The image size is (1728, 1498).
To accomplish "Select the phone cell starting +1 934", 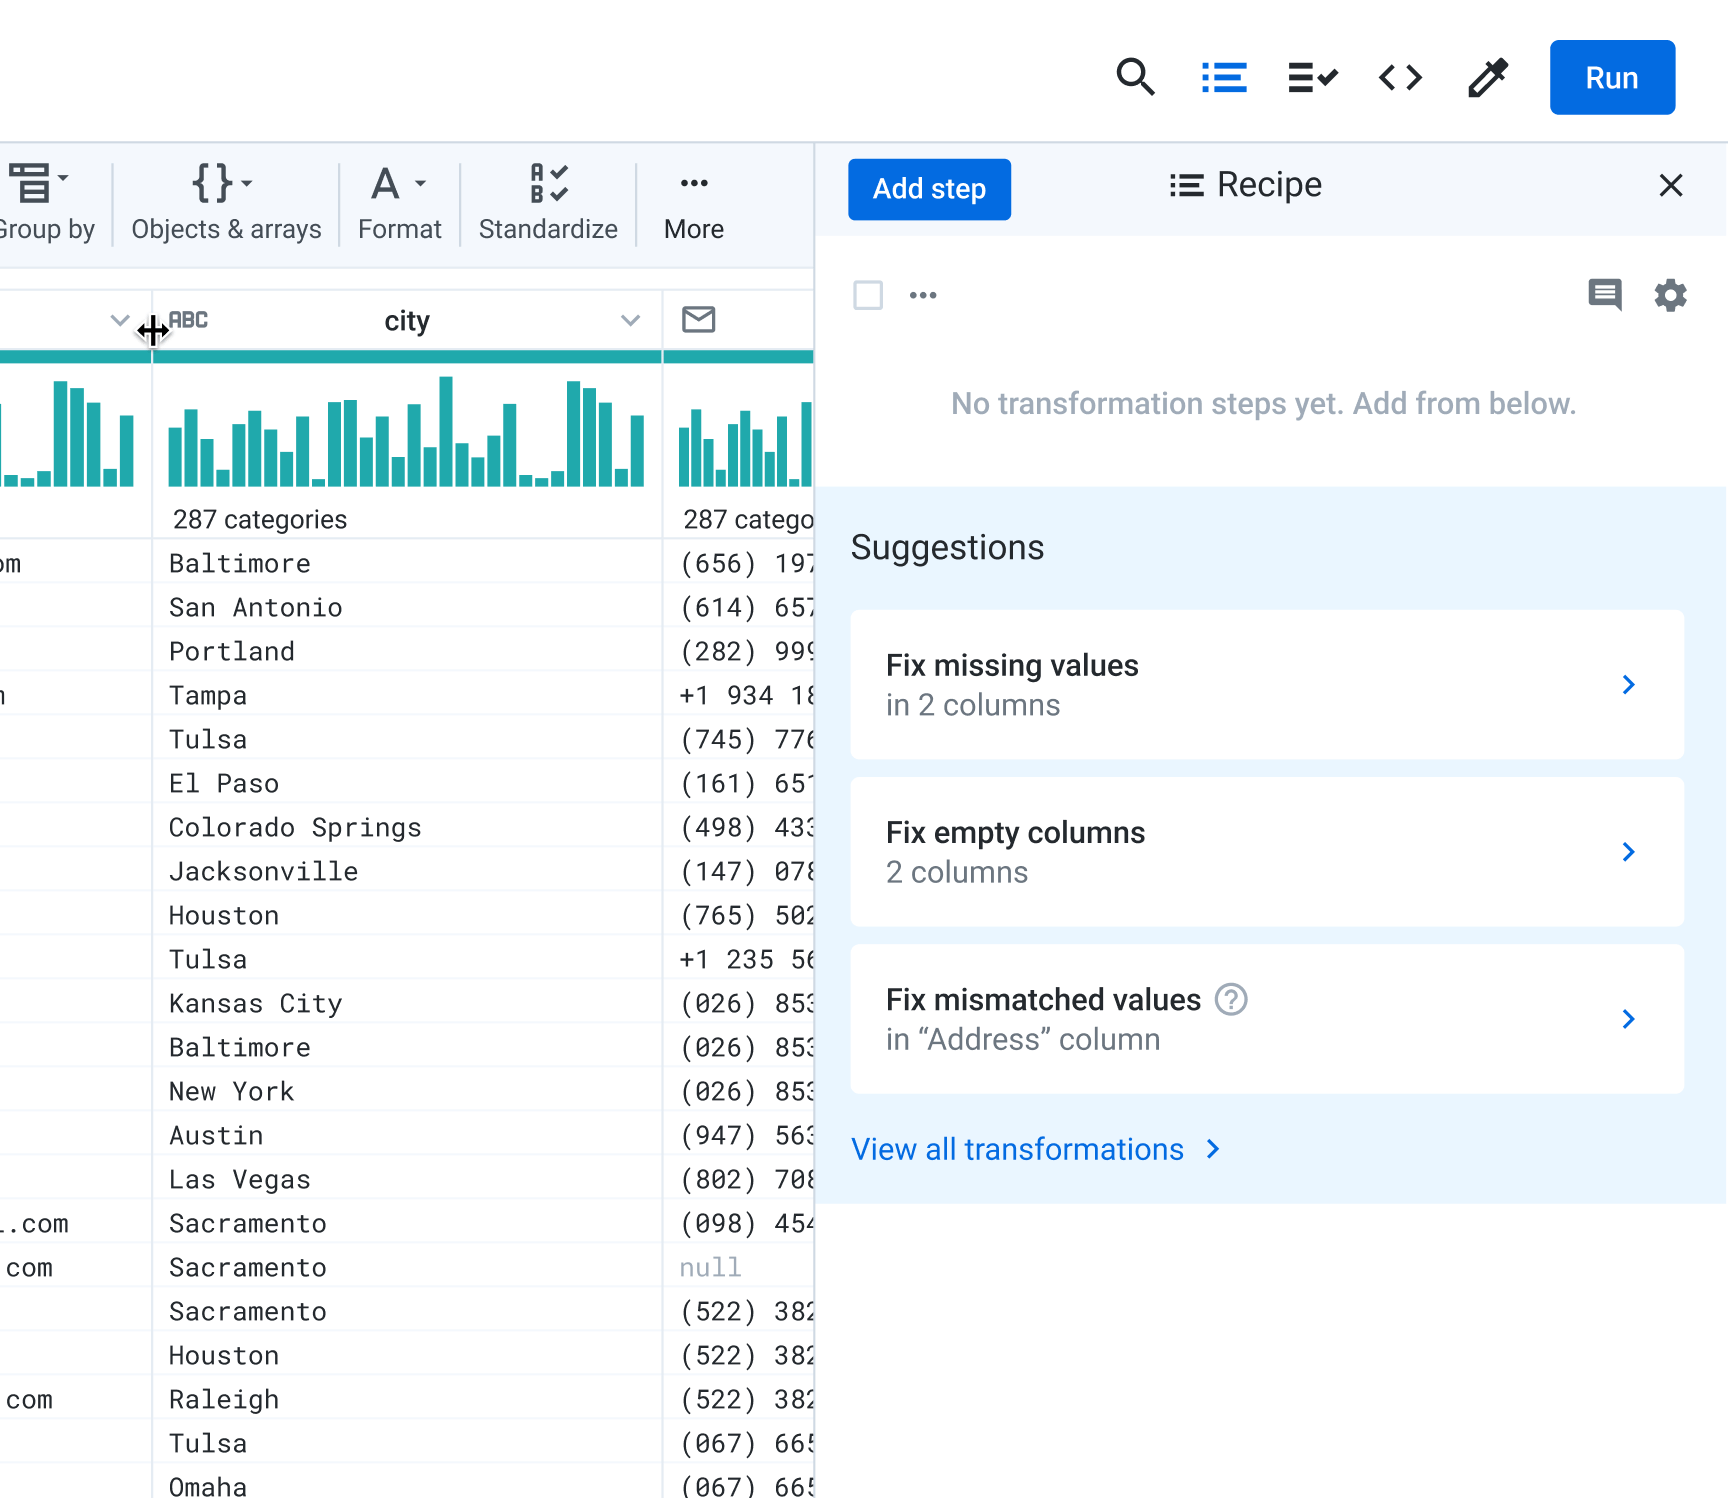I will pyautogui.click(x=739, y=696).
